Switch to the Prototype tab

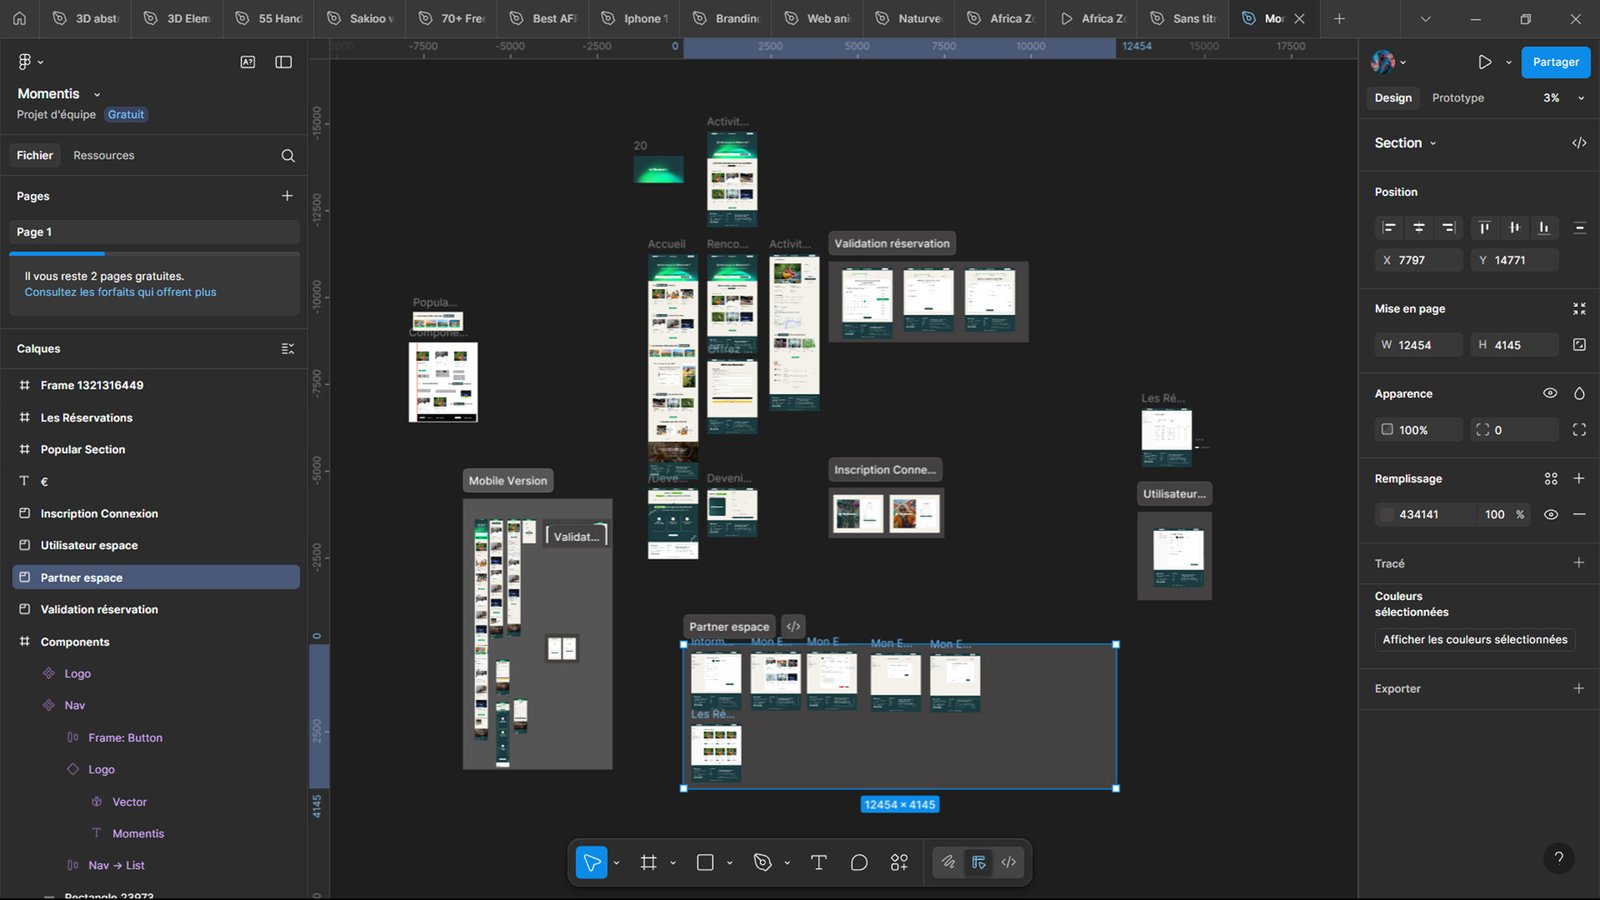(1457, 98)
